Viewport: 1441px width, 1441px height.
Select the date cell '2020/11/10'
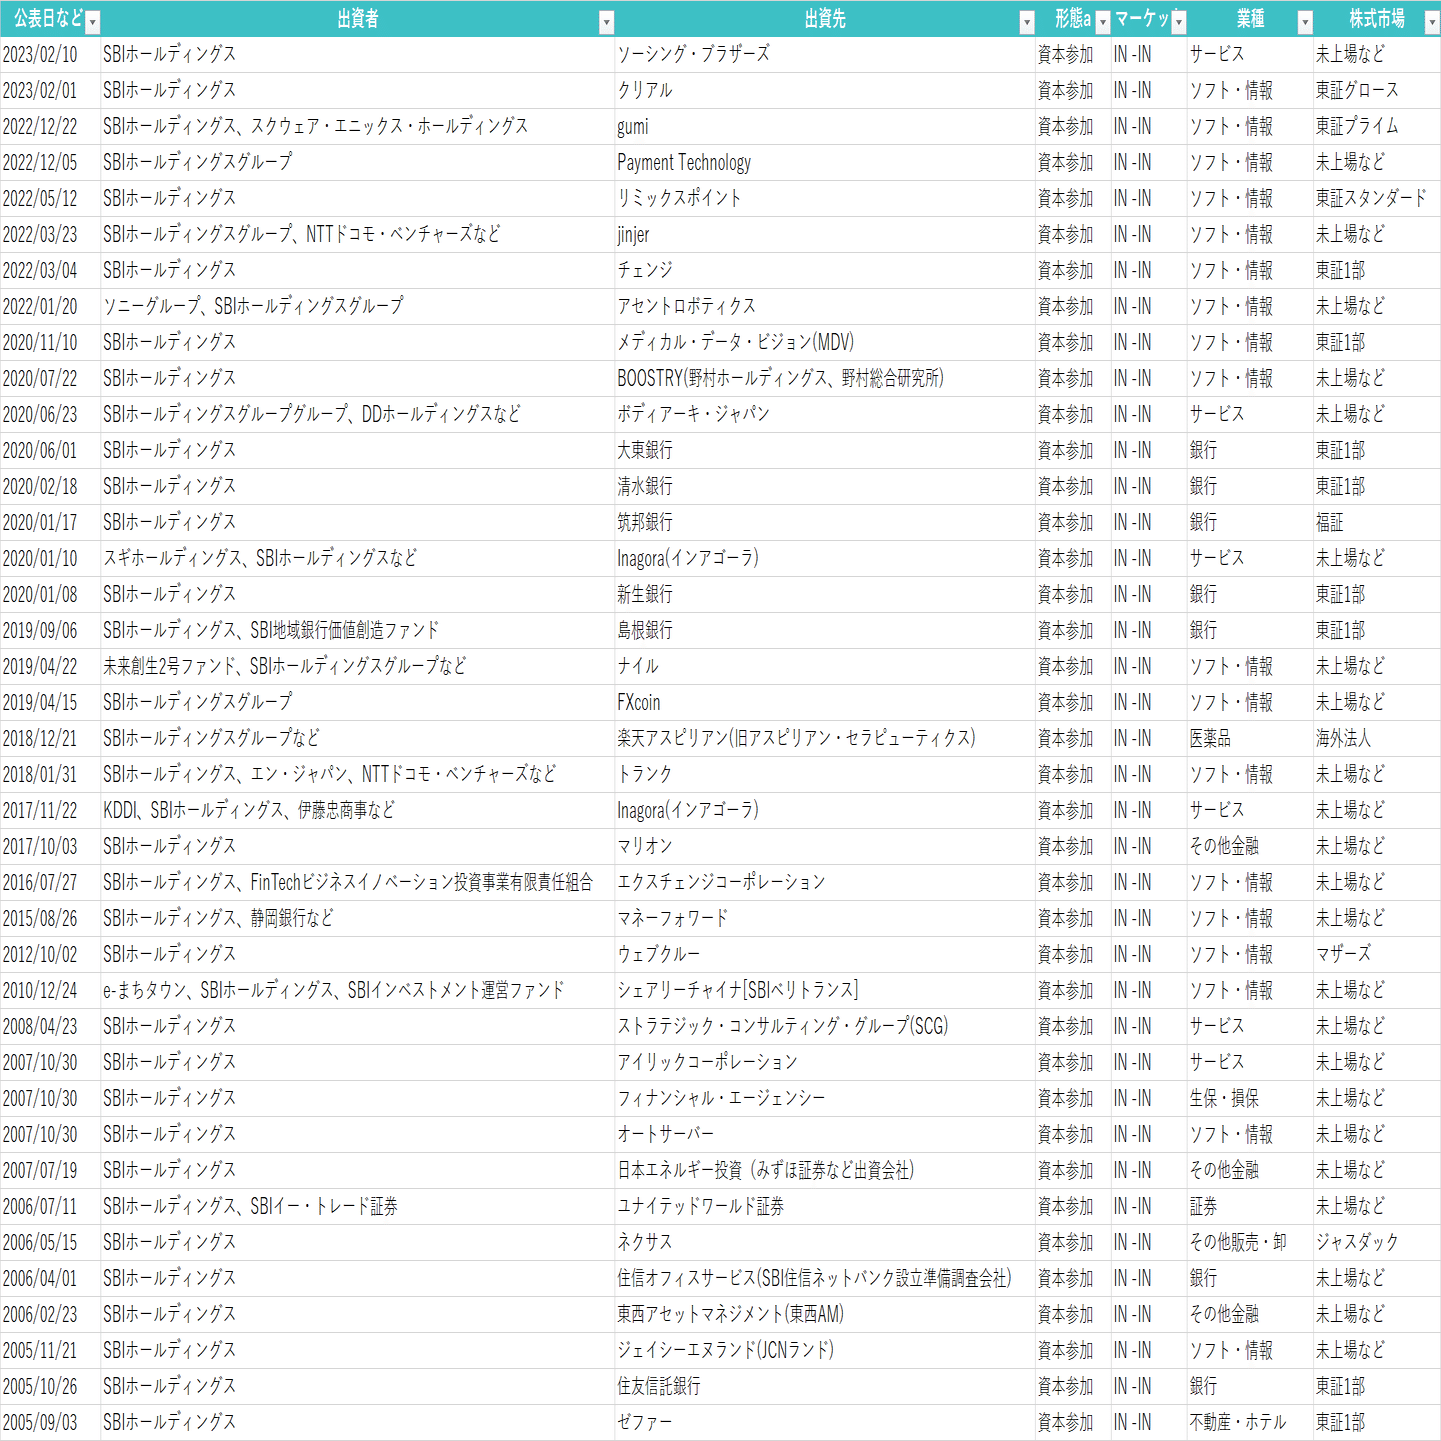click(x=50, y=343)
